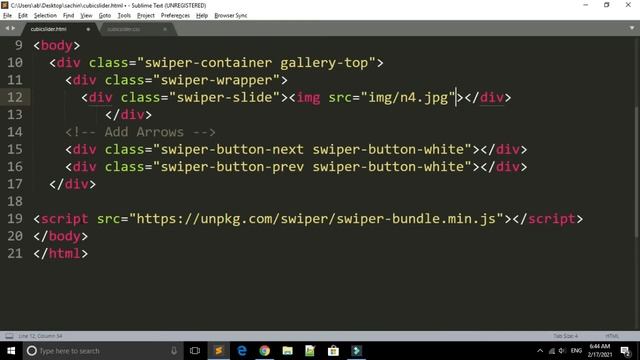This screenshot has height=360, width=640.
Task: Click the Cortana search circle icon
Action: coord(31,351)
